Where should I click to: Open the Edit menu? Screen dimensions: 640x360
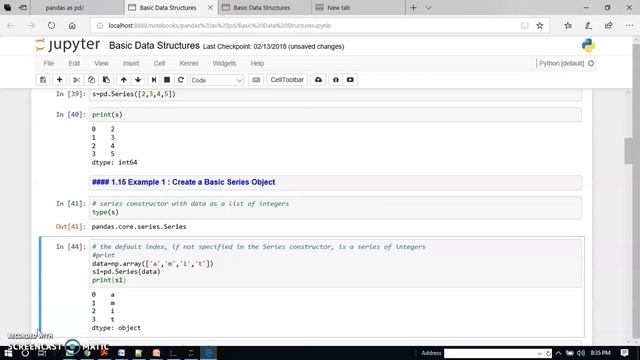click(x=74, y=63)
